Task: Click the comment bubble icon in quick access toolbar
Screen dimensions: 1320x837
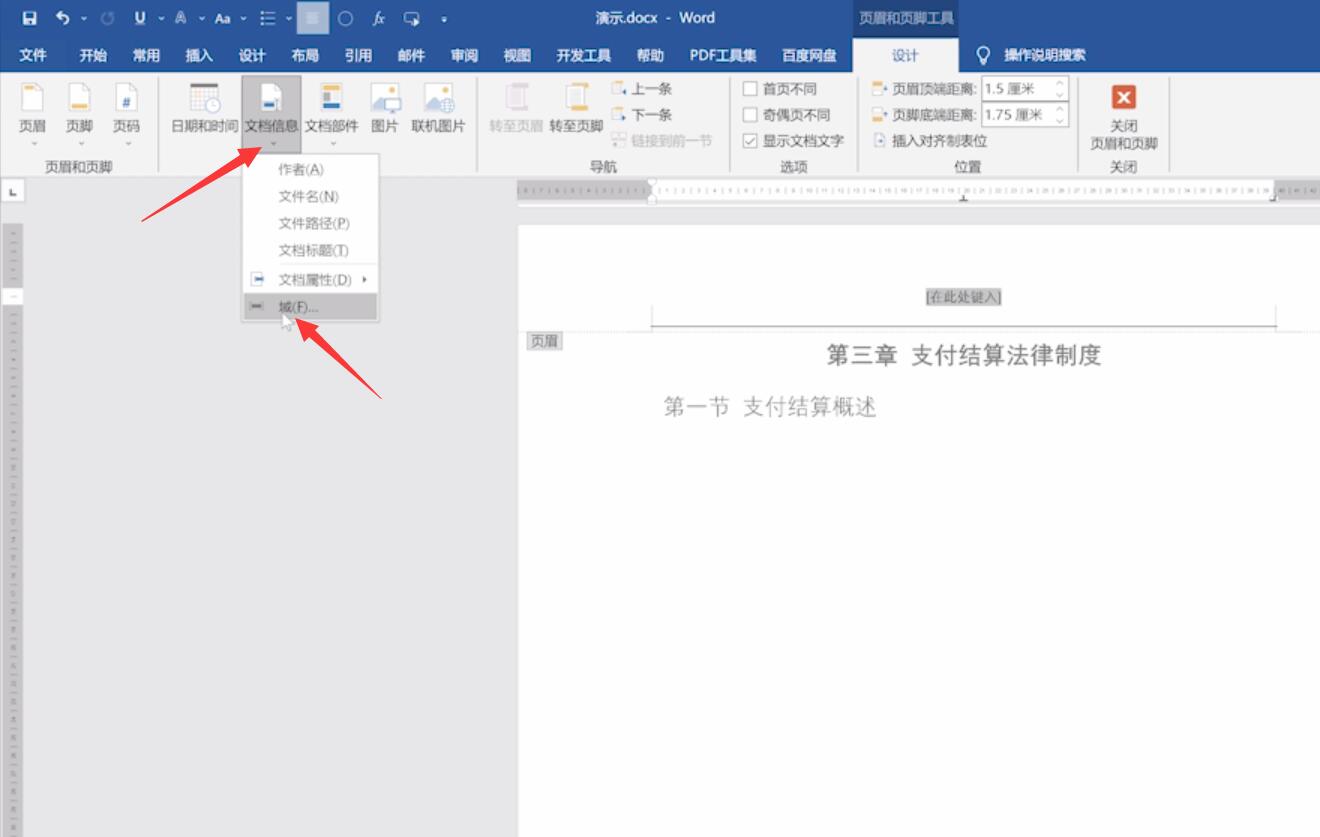Action: pyautogui.click(x=412, y=18)
